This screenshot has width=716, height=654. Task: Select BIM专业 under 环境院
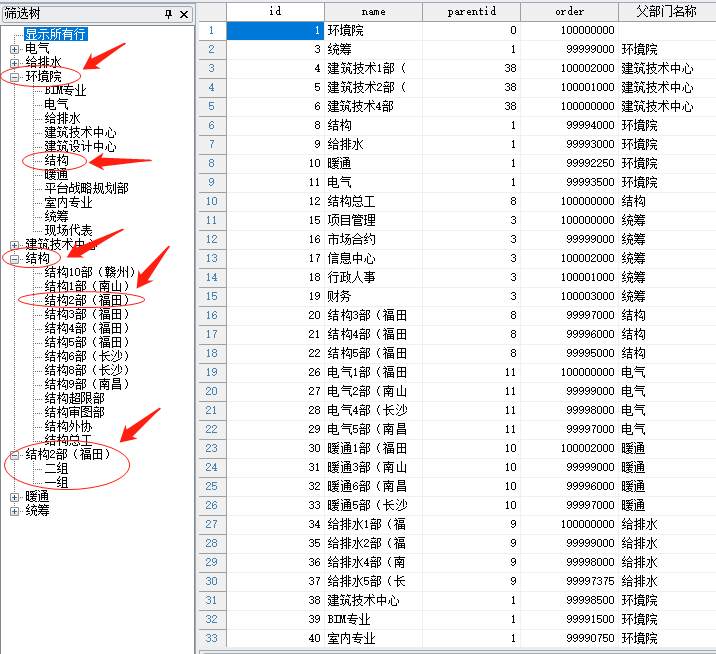65,90
